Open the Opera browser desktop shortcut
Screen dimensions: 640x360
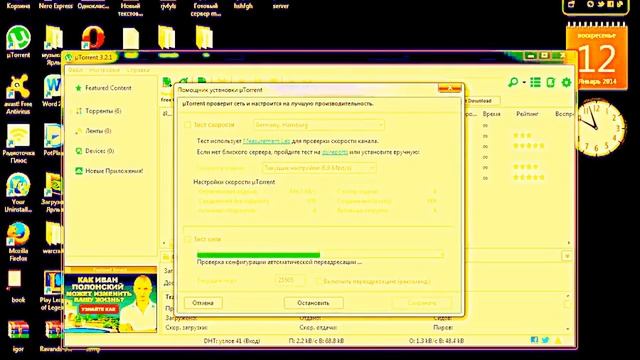tap(93, 38)
